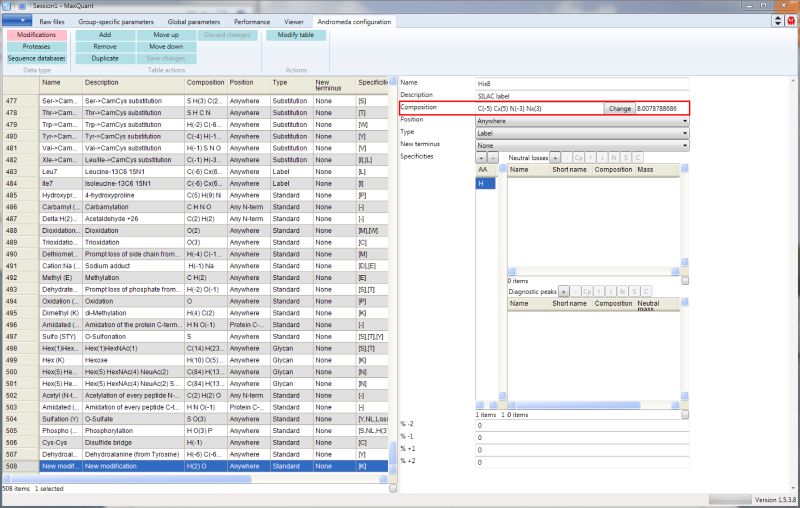Switch to the Performance tab
This screenshot has height=508, width=800.
[252, 22]
